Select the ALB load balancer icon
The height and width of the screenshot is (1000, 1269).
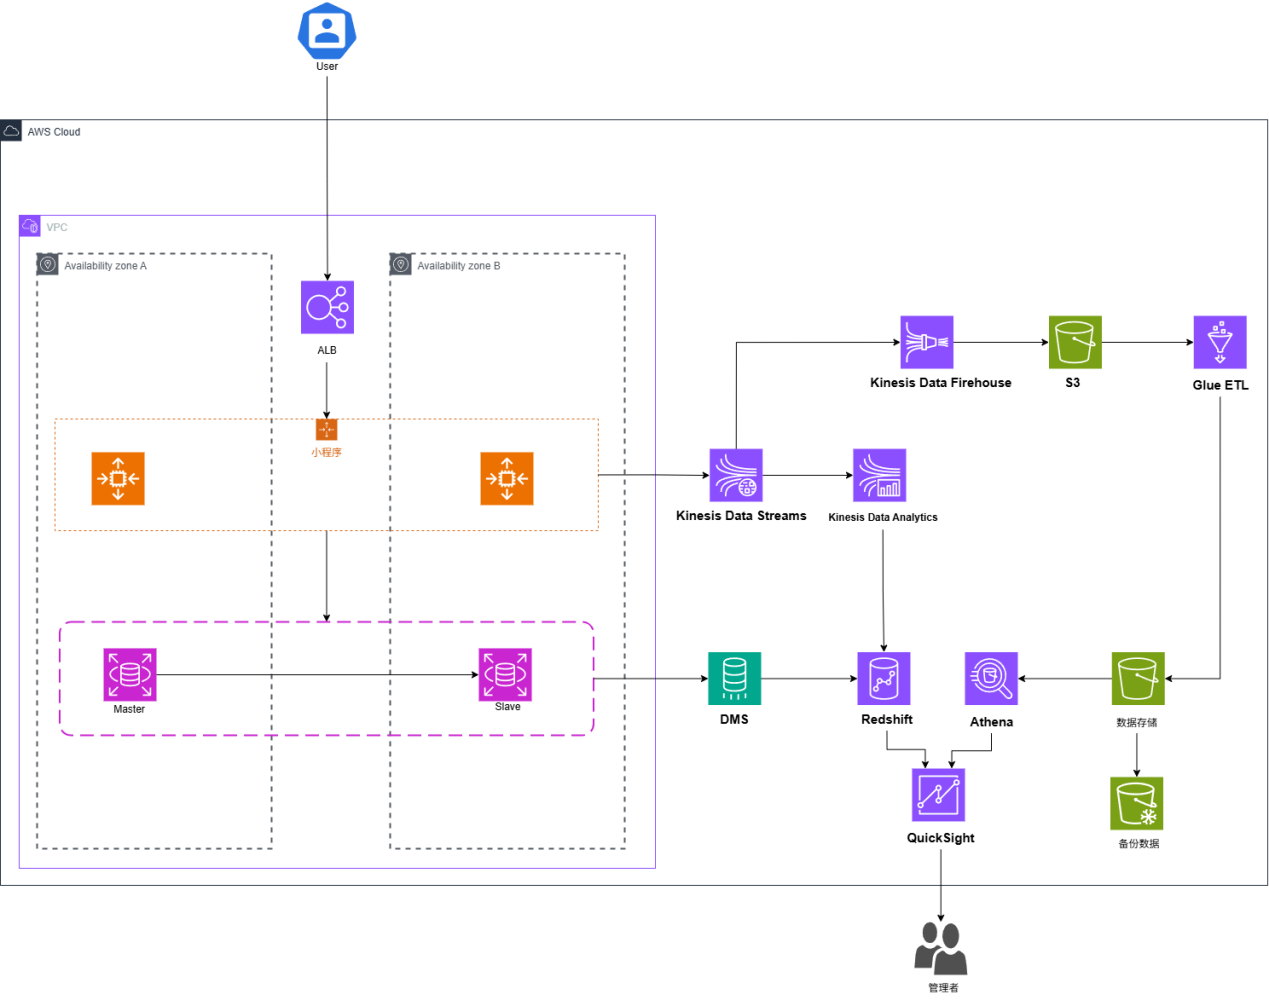click(327, 307)
